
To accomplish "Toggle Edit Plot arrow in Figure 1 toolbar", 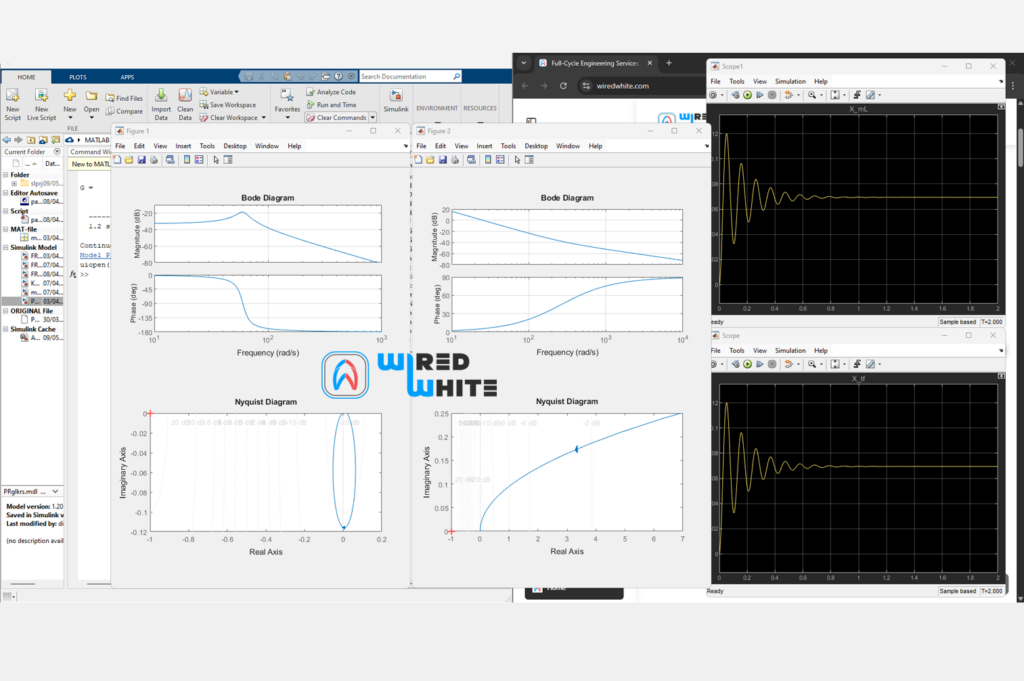I will pyautogui.click(x=216, y=160).
